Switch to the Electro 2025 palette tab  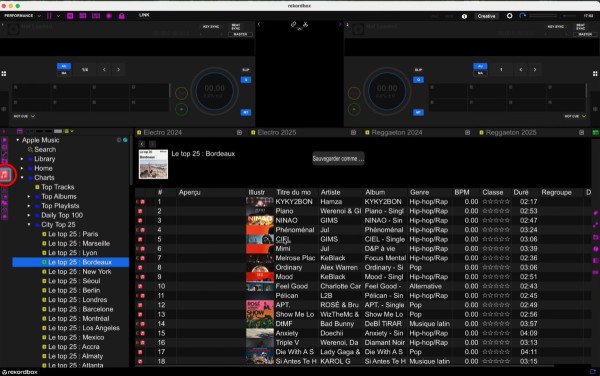pos(276,132)
